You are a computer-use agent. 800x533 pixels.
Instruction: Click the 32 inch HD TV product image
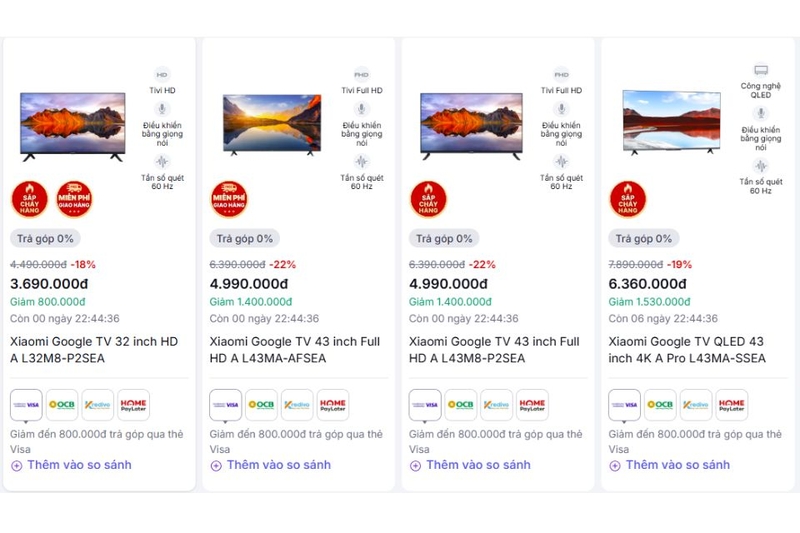pos(73,125)
